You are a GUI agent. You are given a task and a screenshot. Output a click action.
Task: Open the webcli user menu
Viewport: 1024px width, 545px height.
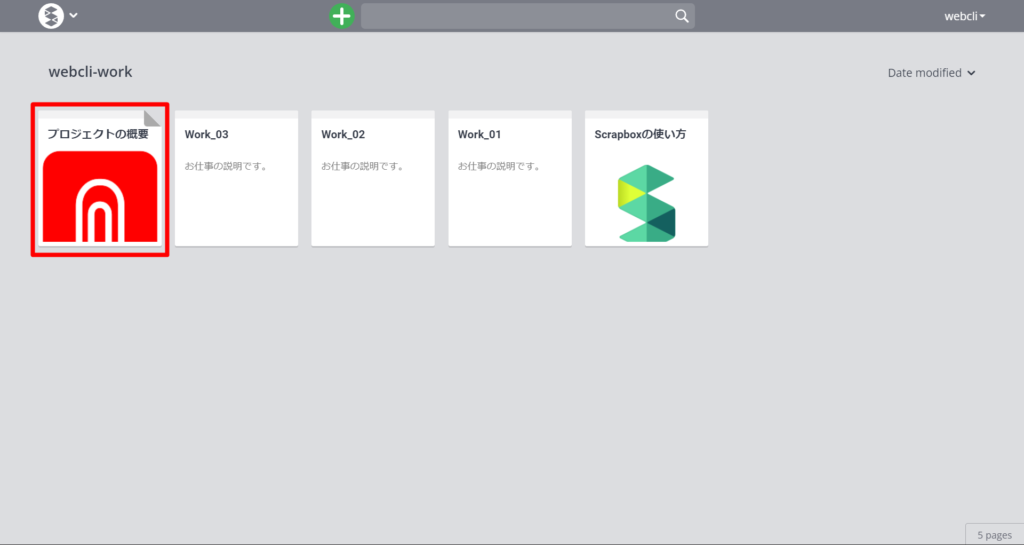click(964, 16)
